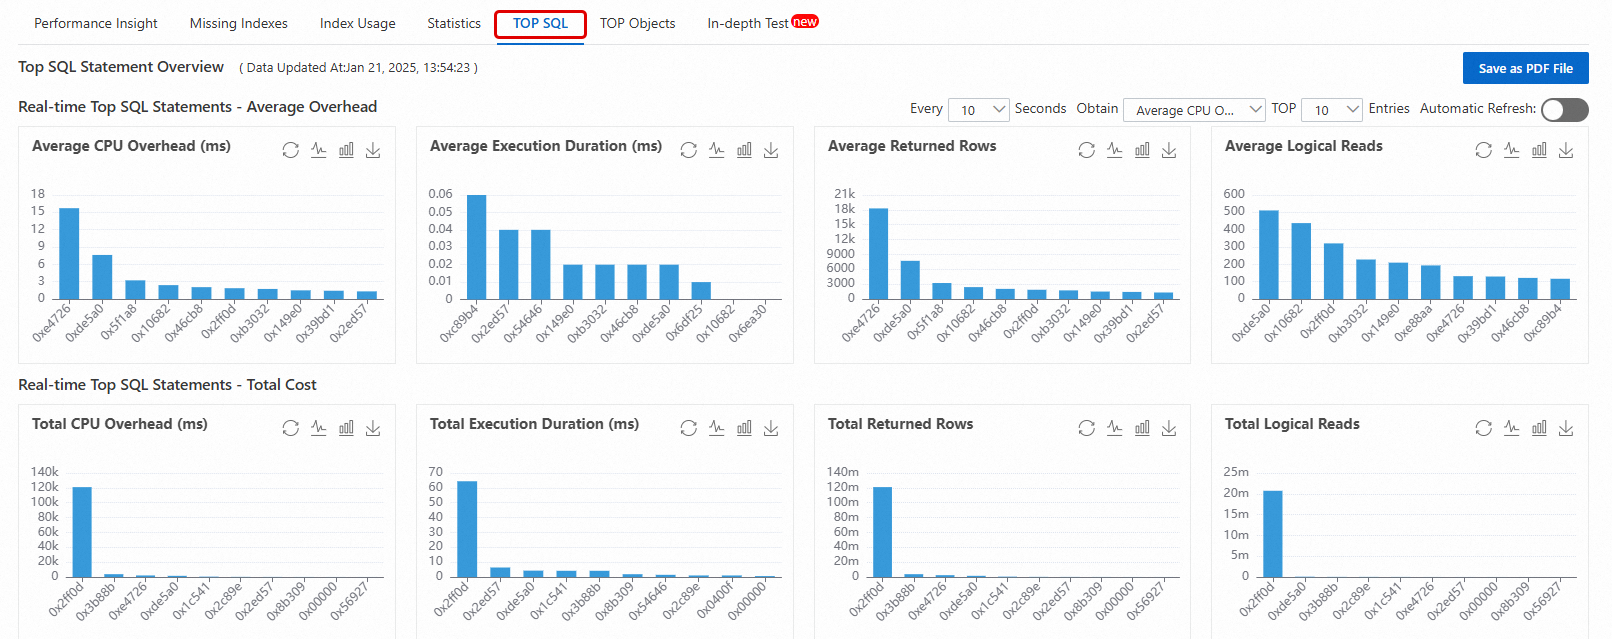Viewport: 1612px width, 639px height.
Task: Enable the Automatic Refresh switch
Action: 1564,110
